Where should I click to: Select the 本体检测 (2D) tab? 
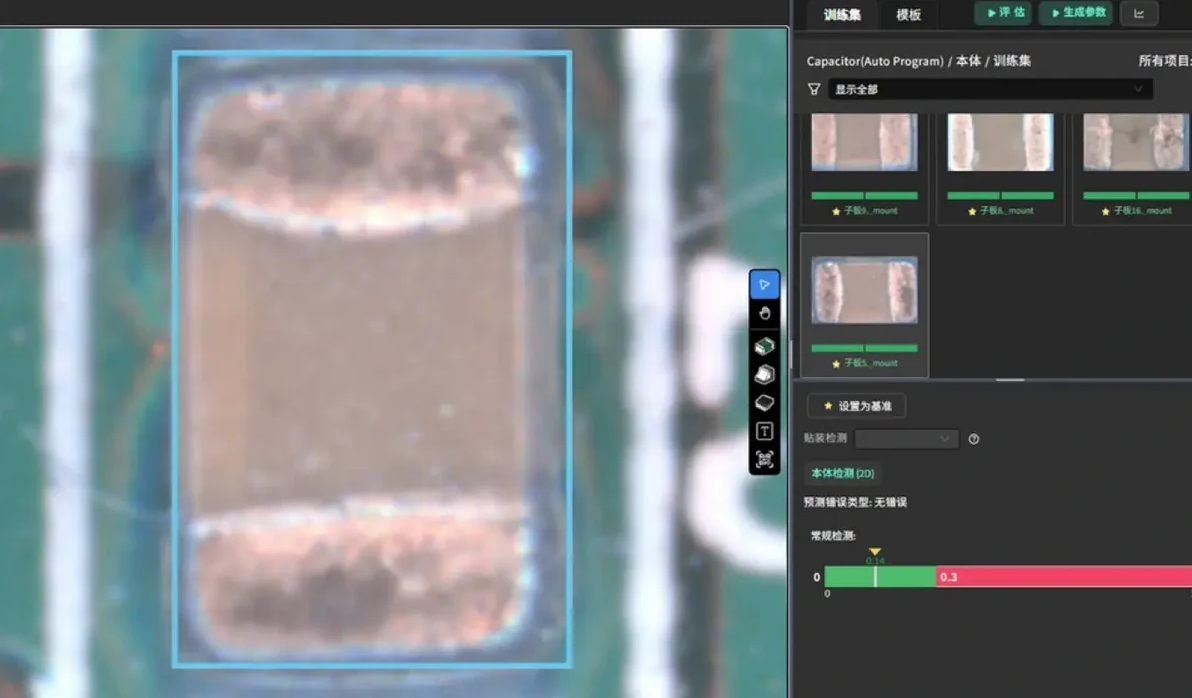click(842, 473)
